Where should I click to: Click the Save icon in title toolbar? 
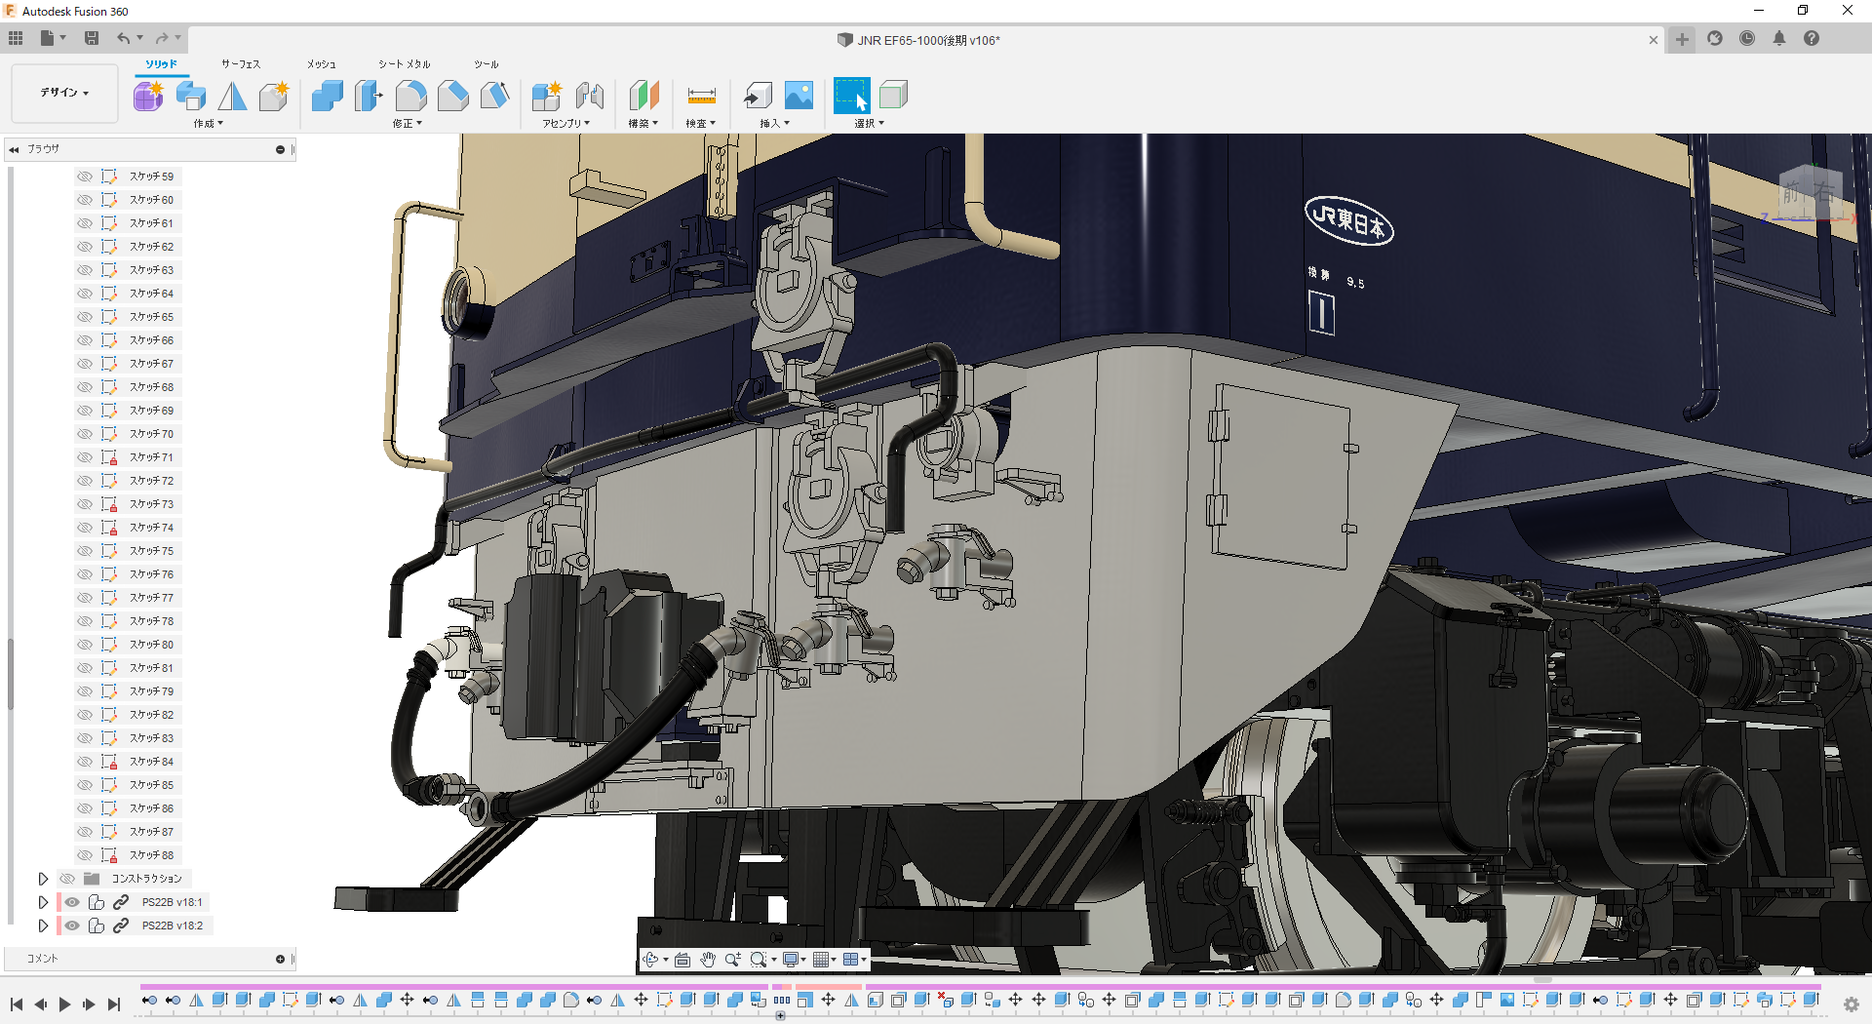[91, 38]
